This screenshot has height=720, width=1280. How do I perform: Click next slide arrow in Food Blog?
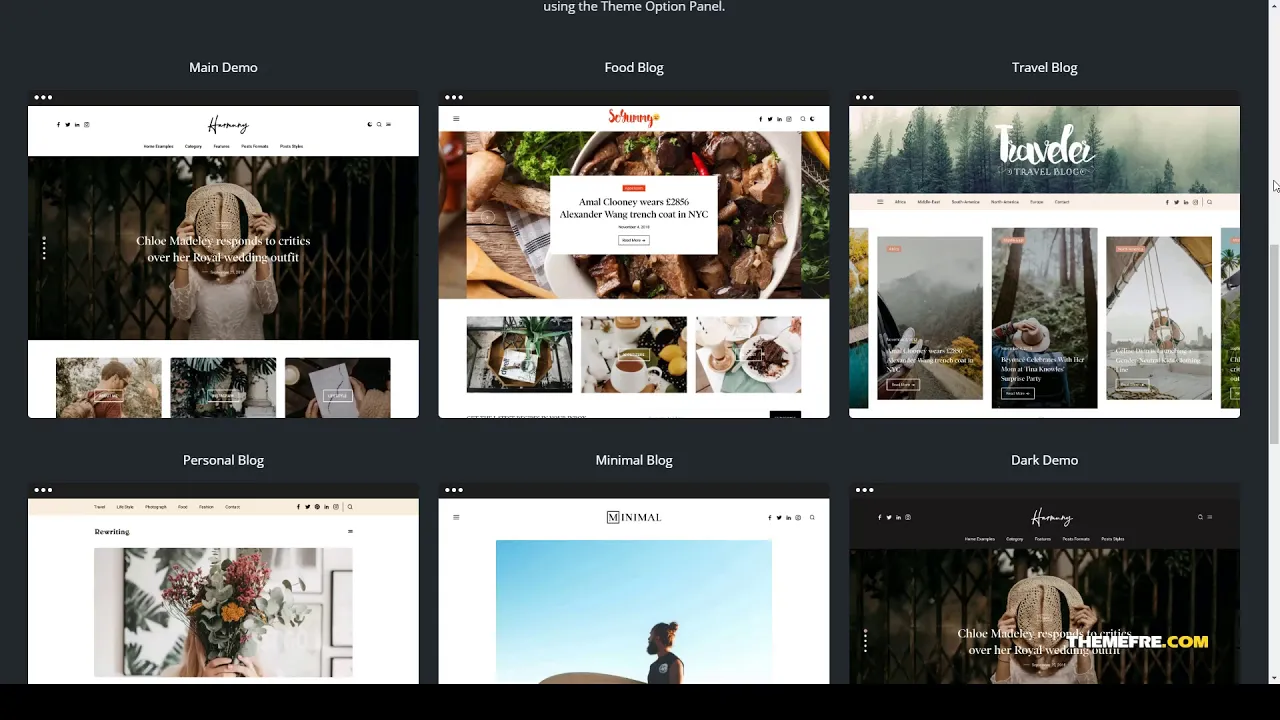[x=779, y=217]
